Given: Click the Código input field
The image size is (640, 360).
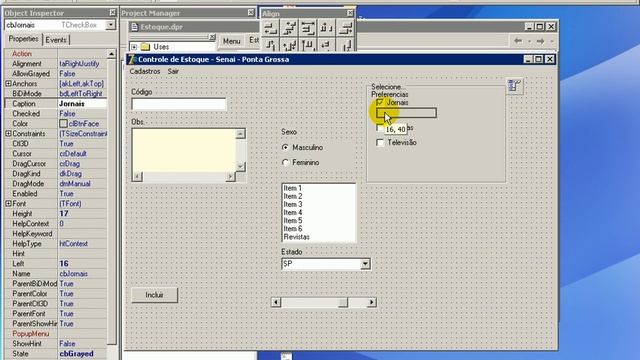Looking at the screenshot, I should click(x=178, y=104).
